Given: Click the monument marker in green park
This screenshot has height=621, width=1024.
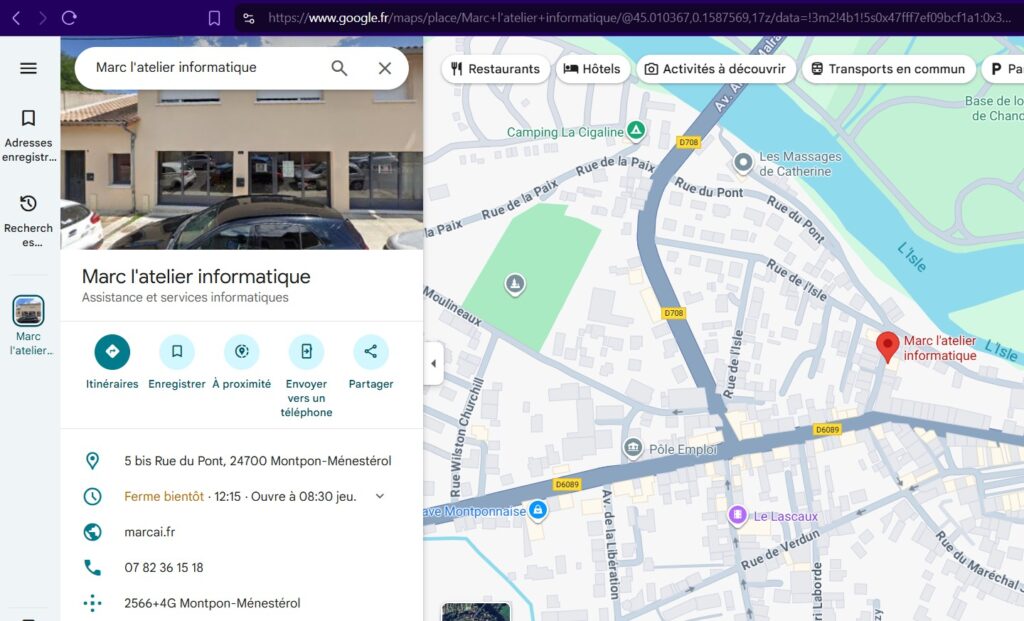Looking at the screenshot, I should pyautogui.click(x=515, y=284).
